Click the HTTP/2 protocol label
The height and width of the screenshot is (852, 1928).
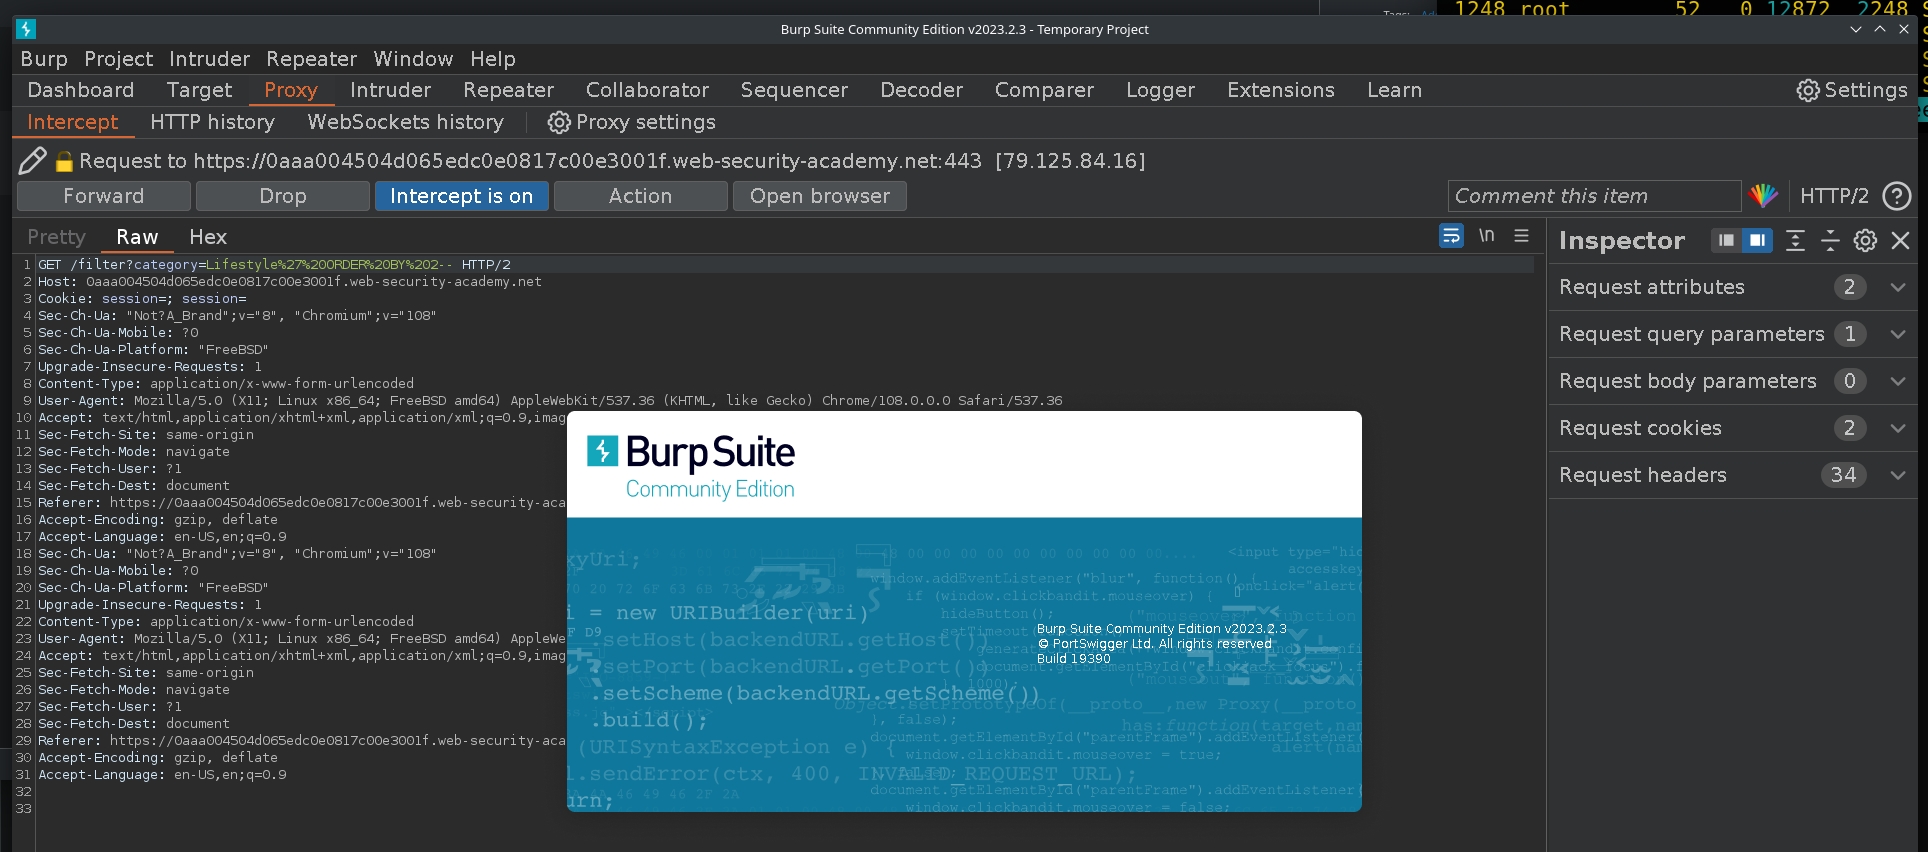point(1834,196)
